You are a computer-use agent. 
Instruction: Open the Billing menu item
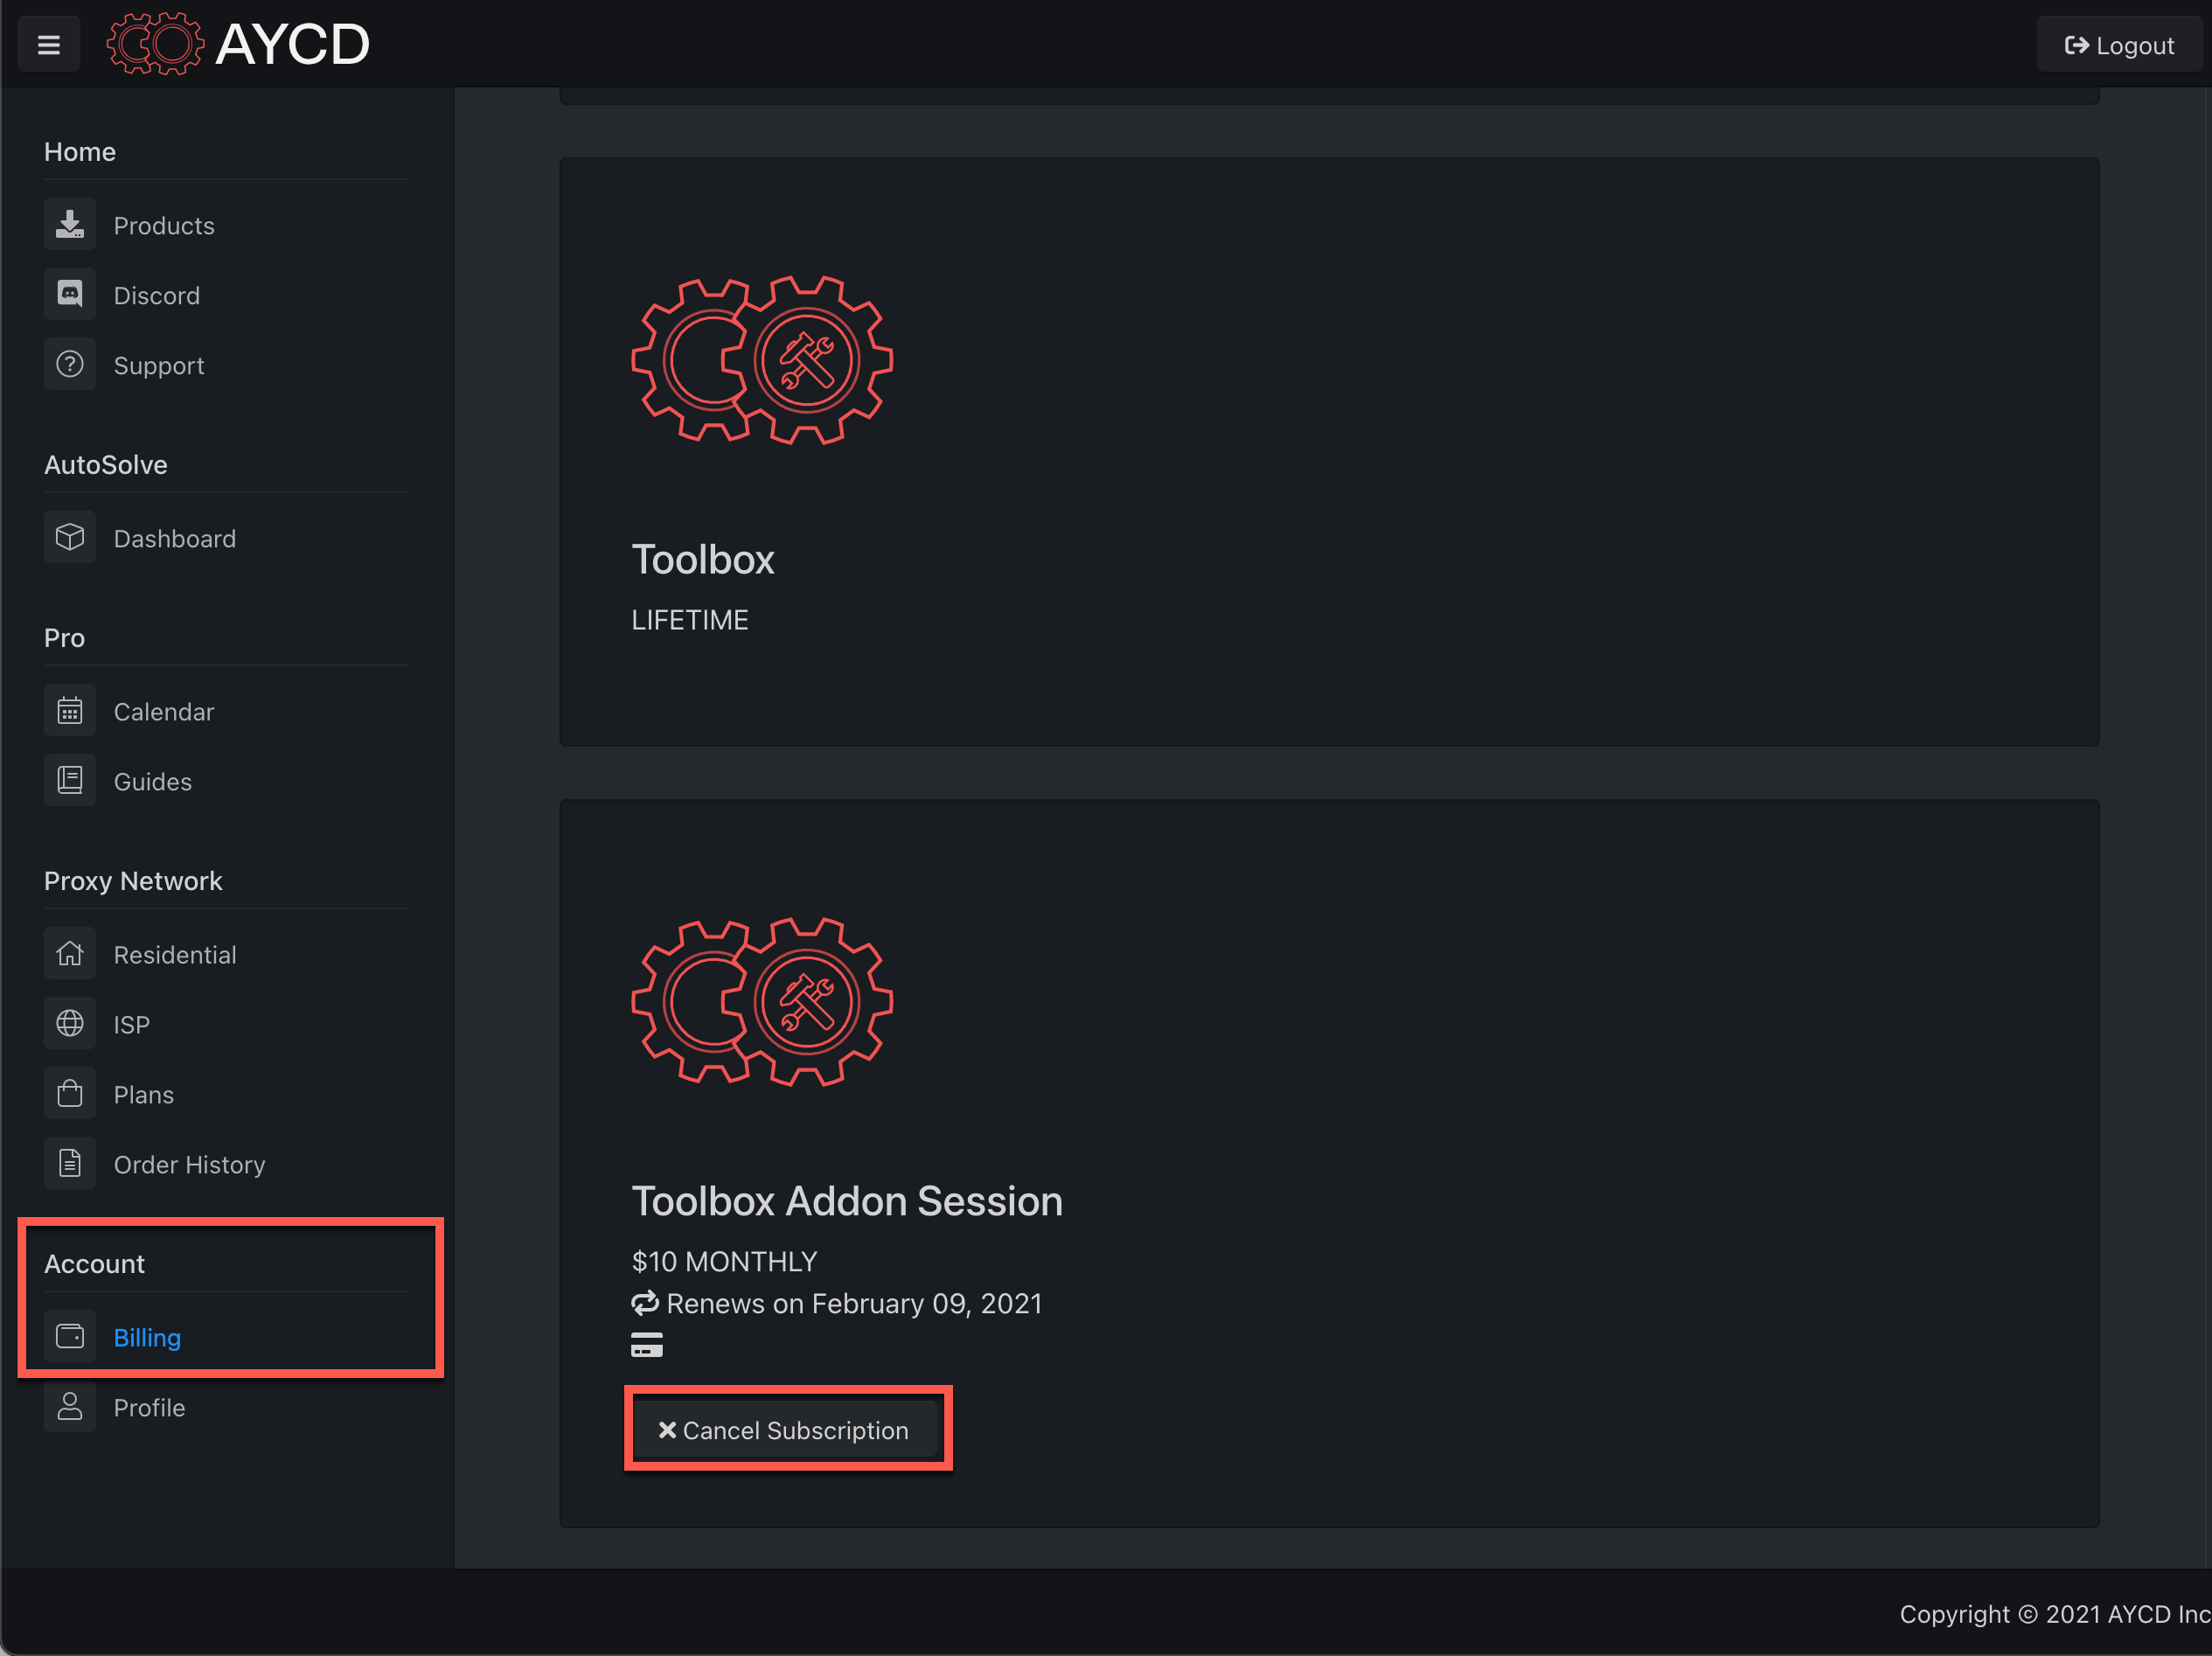[x=147, y=1337]
